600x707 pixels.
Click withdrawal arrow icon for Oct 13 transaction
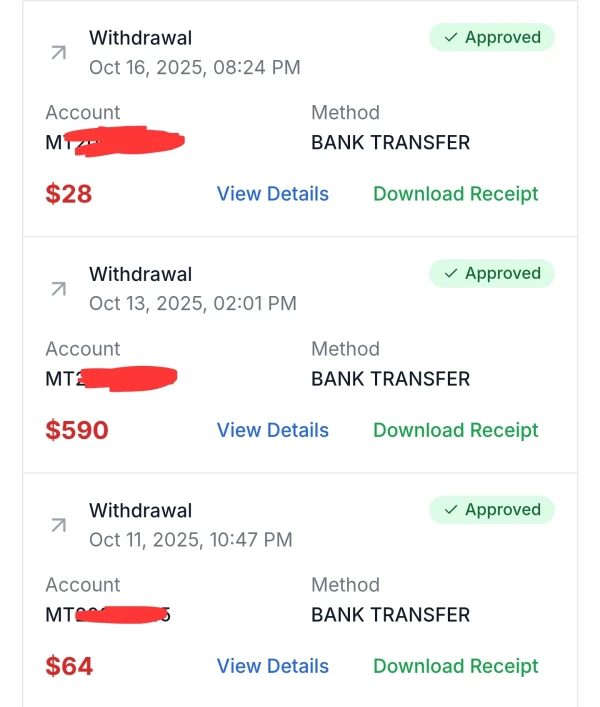59,289
